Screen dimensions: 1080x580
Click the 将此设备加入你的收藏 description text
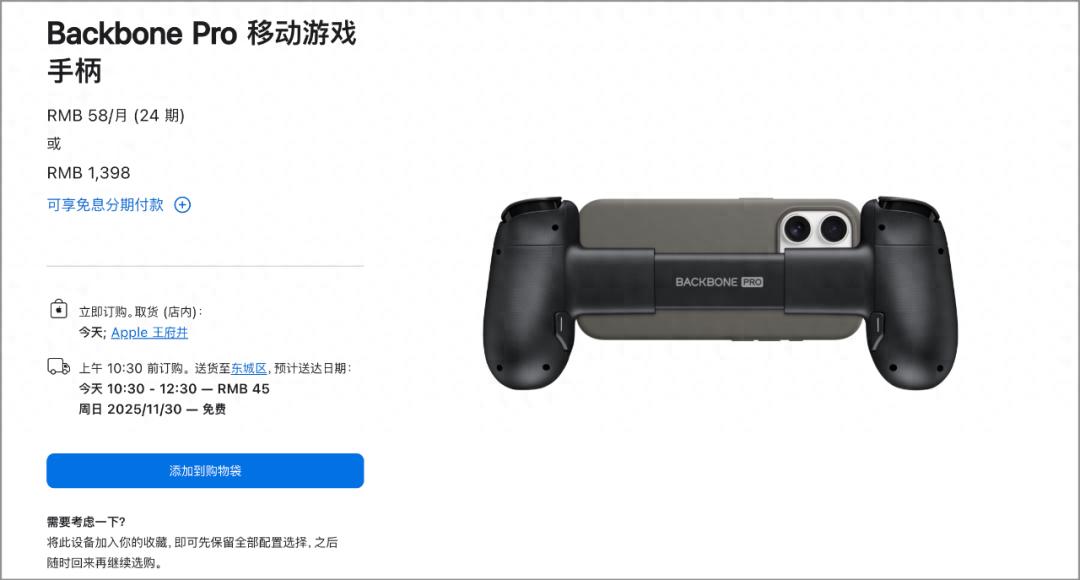click(x=192, y=552)
